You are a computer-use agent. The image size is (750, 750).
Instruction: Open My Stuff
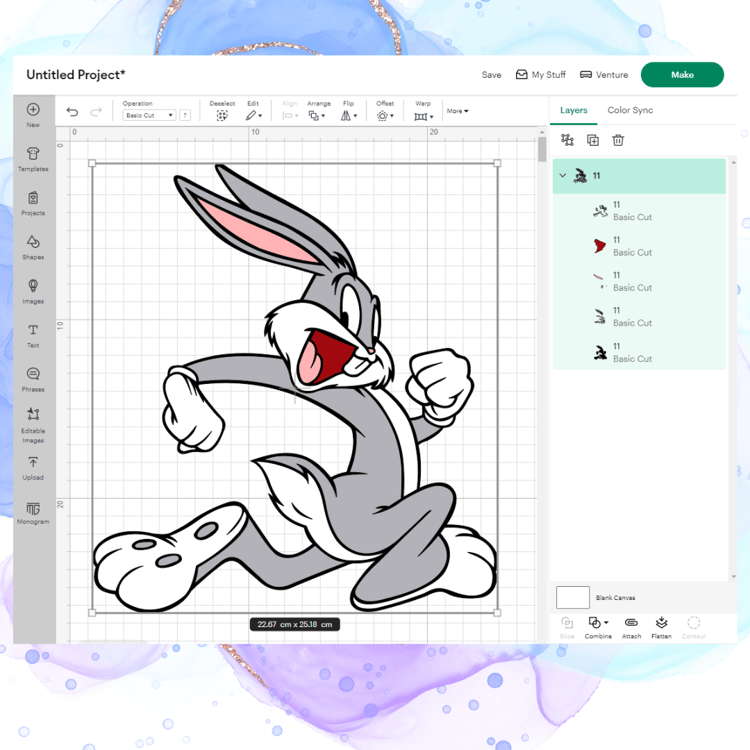click(x=540, y=75)
